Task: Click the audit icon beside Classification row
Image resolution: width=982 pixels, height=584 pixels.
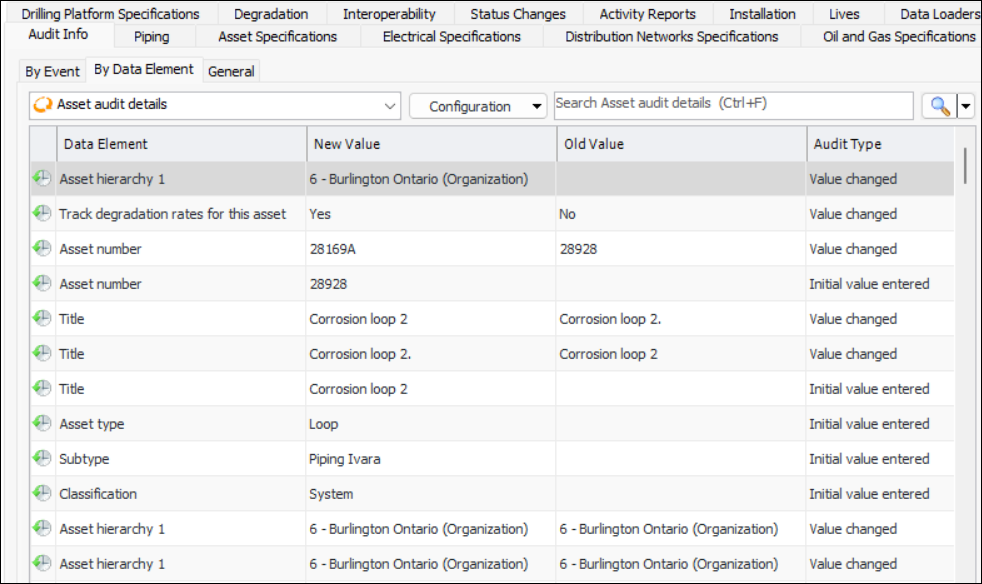Action: 42,493
